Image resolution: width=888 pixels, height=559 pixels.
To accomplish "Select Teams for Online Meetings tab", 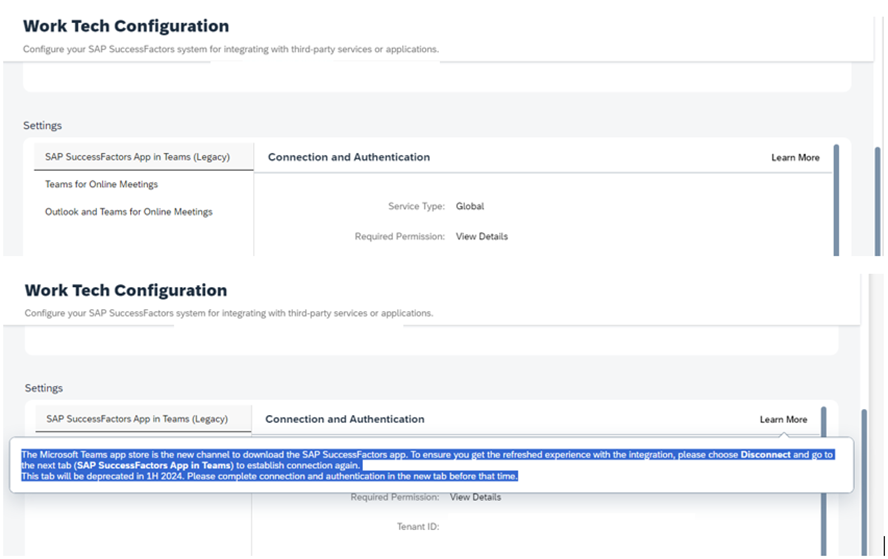I will (101, 184).
